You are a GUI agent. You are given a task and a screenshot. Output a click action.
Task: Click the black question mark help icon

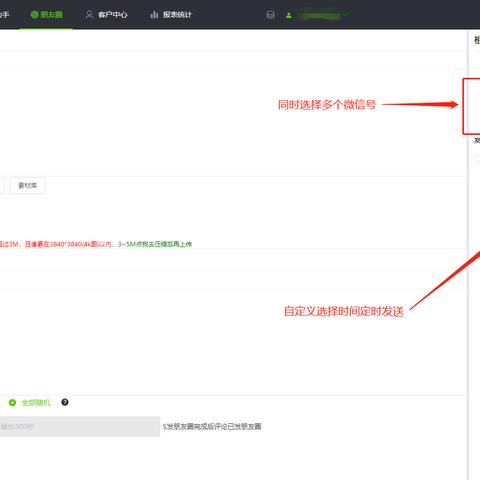point(65,402)
